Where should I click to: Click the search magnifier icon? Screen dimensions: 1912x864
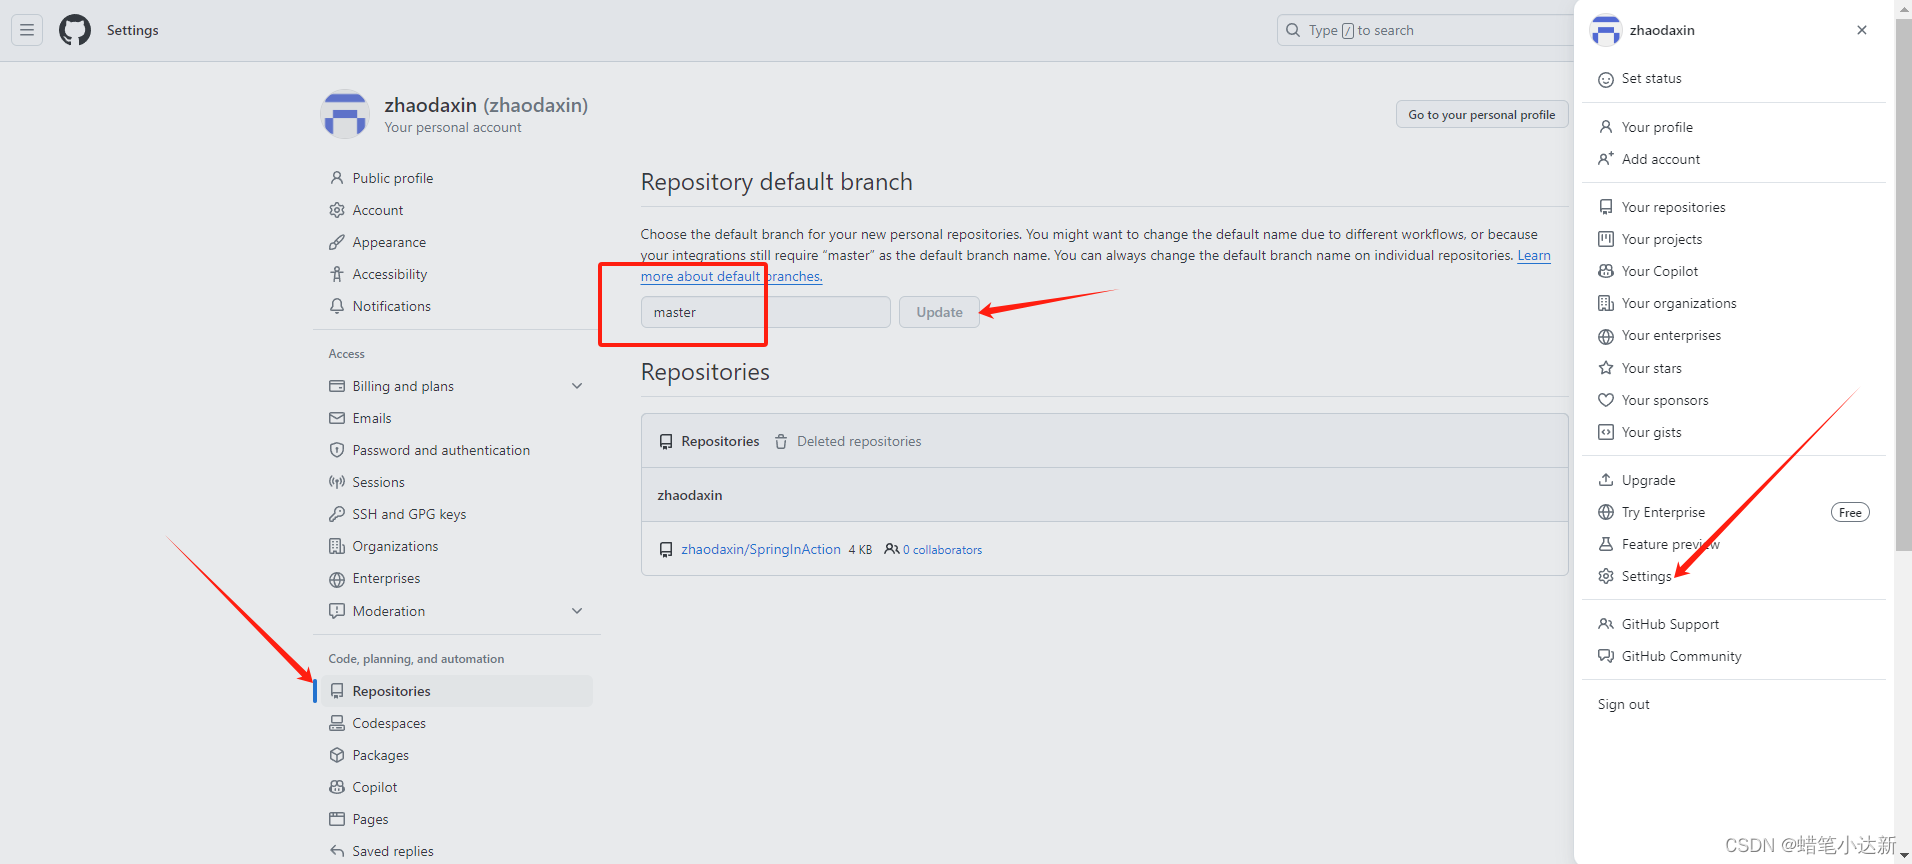pyautogui.click(x=1293, y=30)
